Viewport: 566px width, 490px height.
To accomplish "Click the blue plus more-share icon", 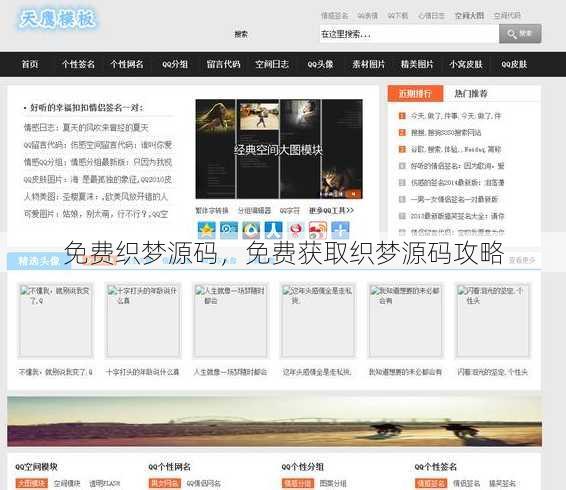I will coord(340,230).
